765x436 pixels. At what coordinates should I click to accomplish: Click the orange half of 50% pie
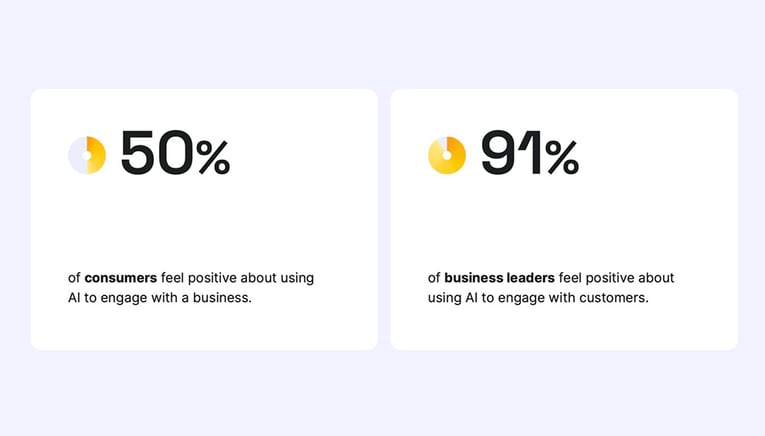click(x=97, y=155)
